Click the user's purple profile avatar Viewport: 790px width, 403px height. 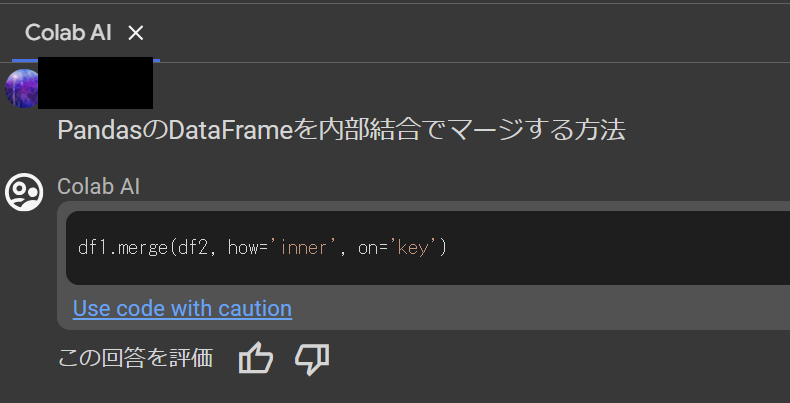21,88
